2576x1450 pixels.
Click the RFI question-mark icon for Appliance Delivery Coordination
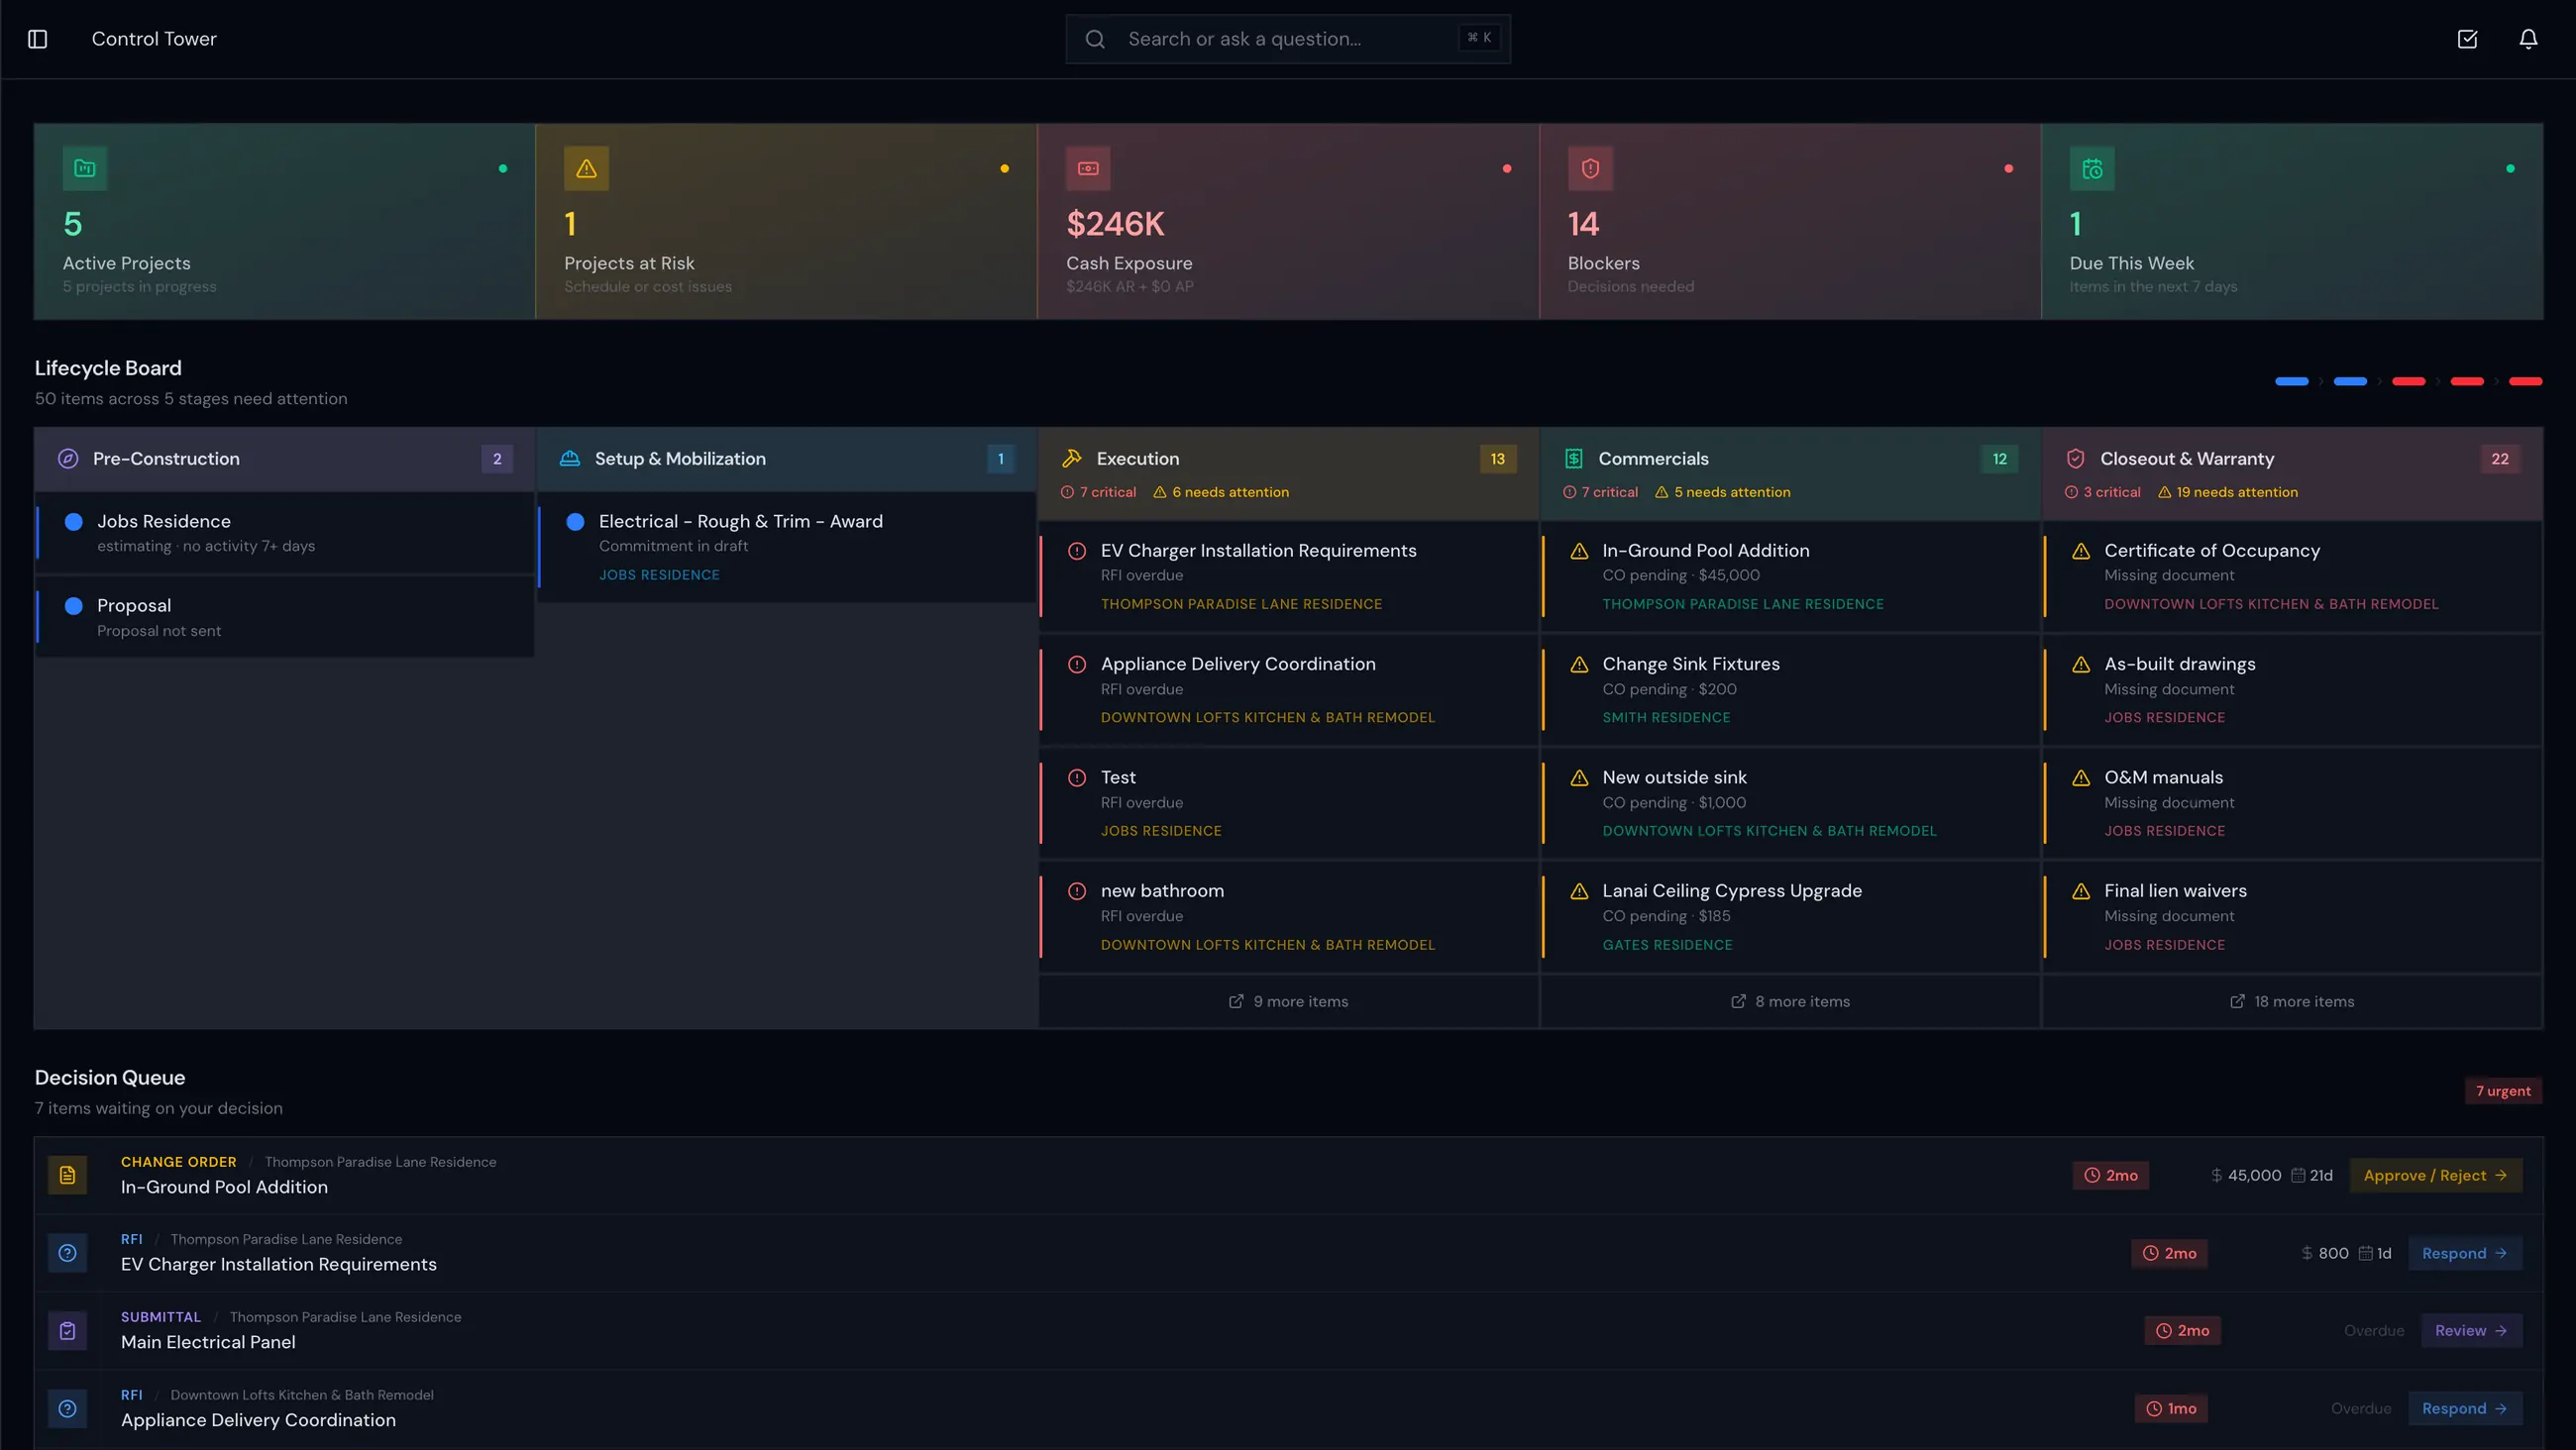[67, 1409]
